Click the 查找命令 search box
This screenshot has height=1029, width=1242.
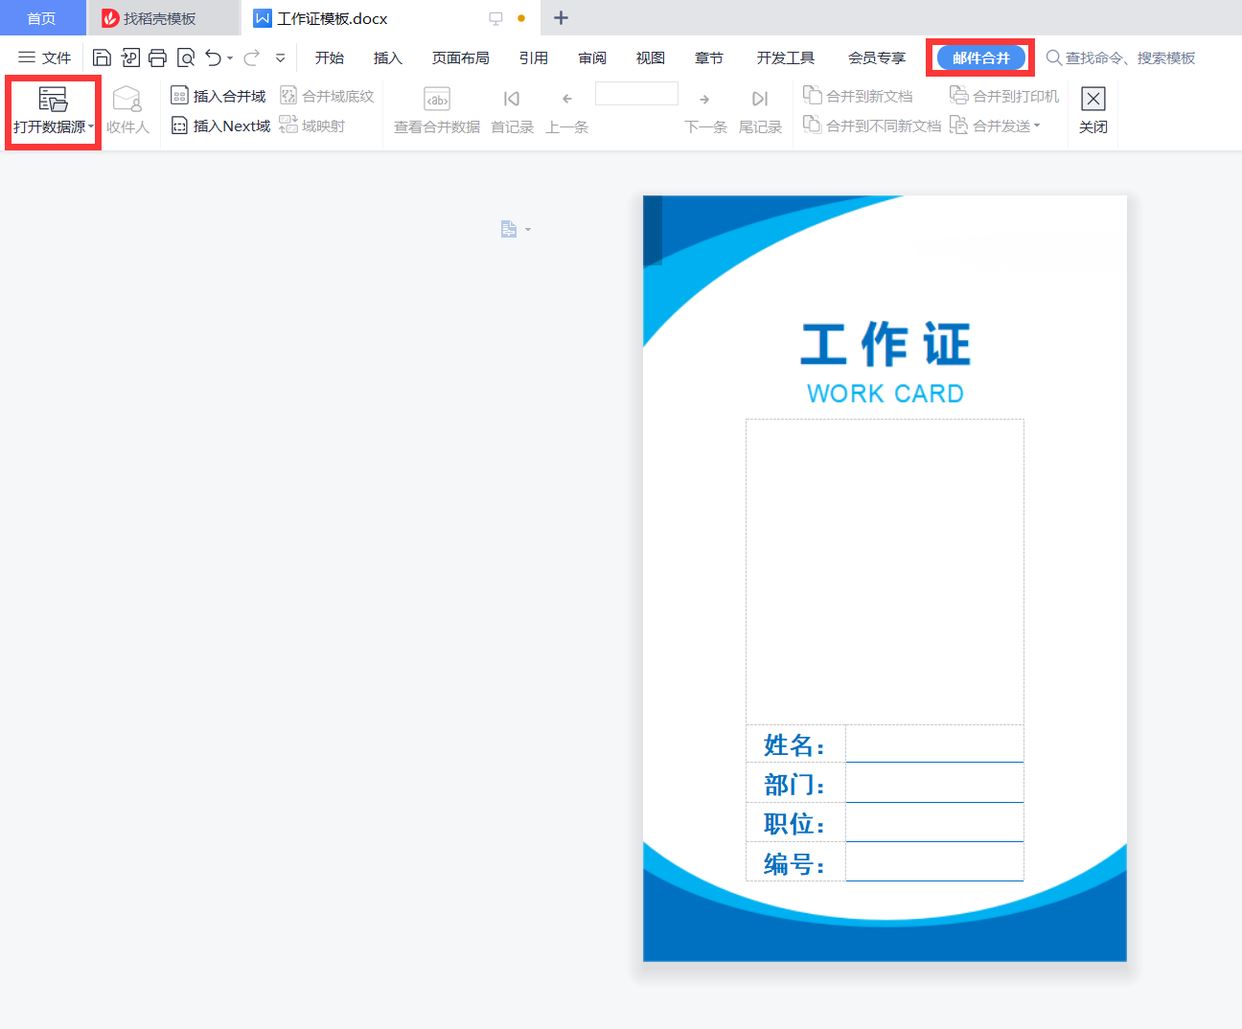click(x=1121, y=58)
